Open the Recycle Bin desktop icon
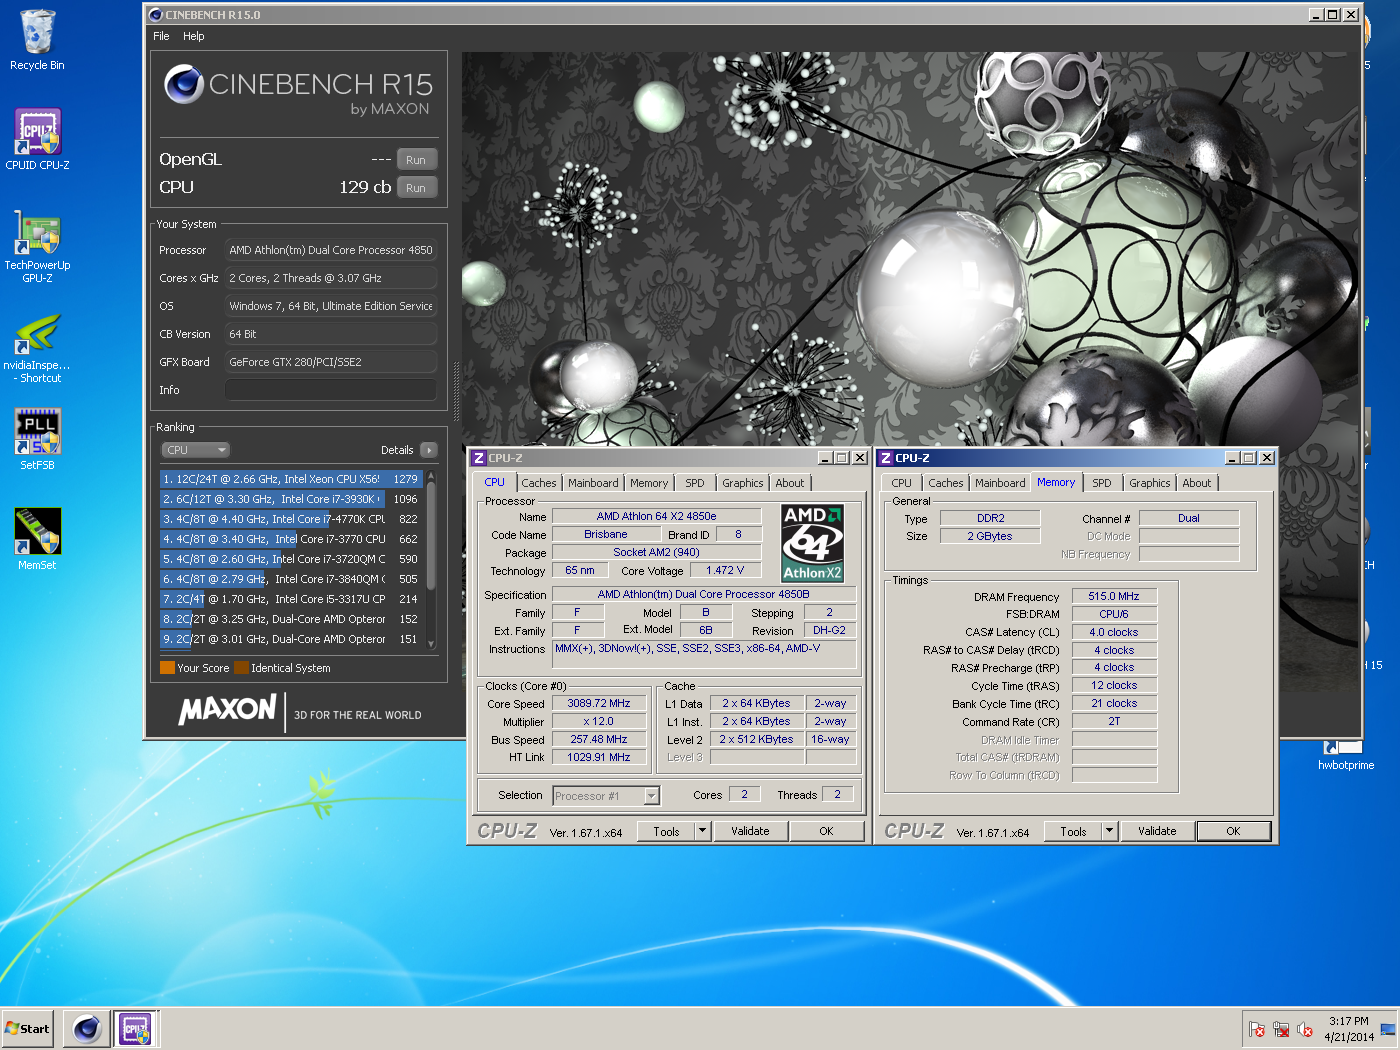 pyautogui.click(x=37, y=40)
